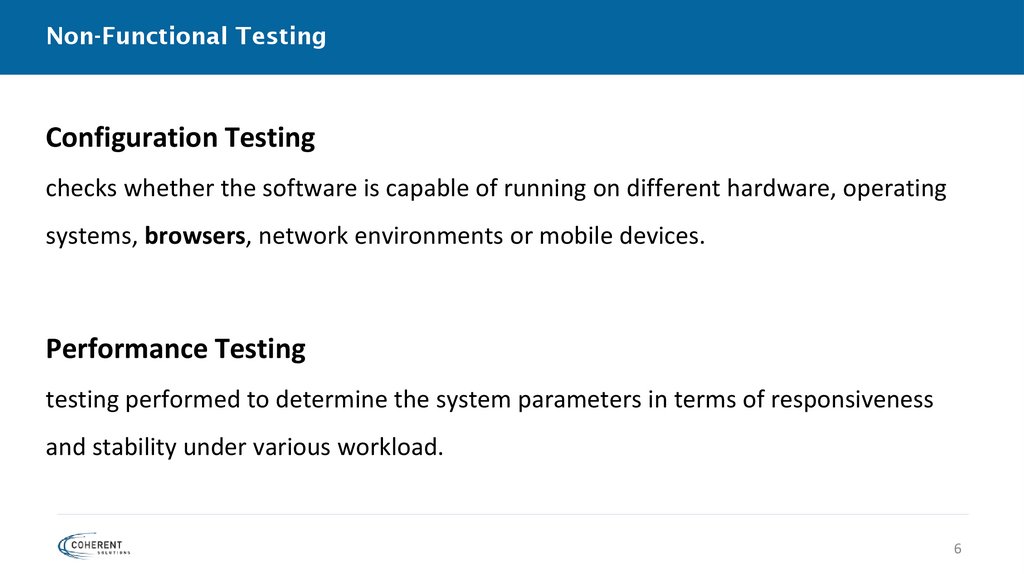Click the word workload in the last line
The width and height of the screenshot is (1024, 574).
pyautogui.click(x=396, y=447)
